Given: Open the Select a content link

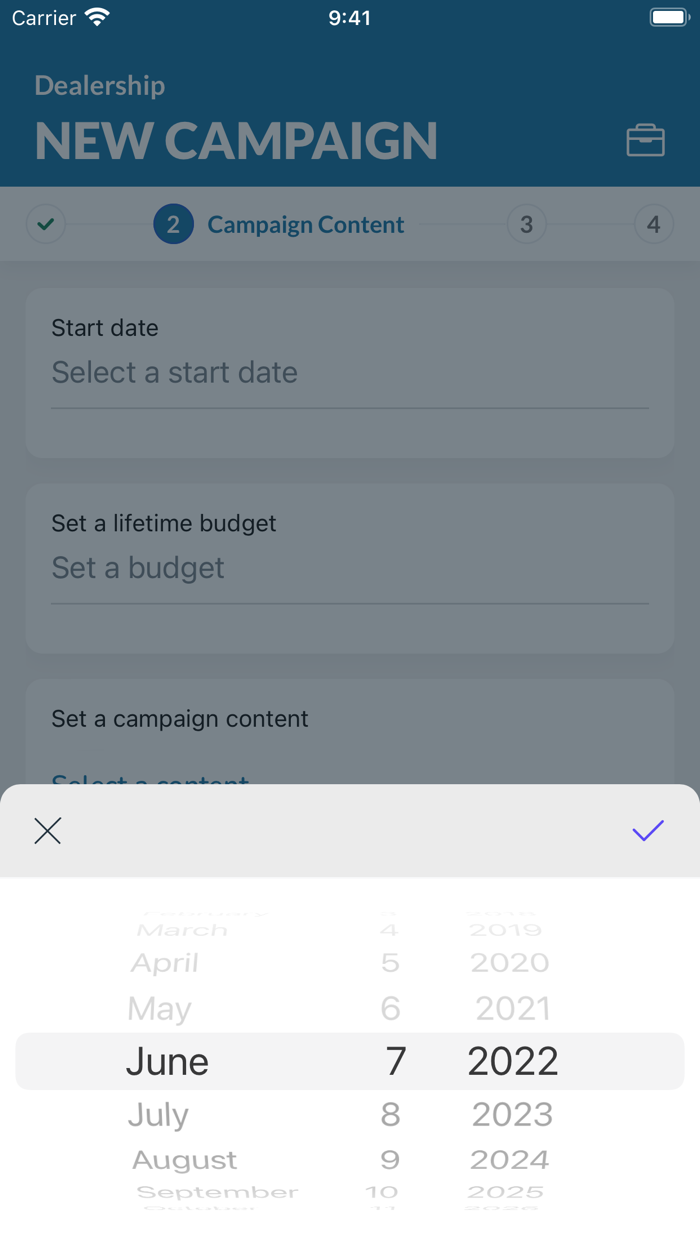Looking at the screenshot, I should tap(150, 779).
